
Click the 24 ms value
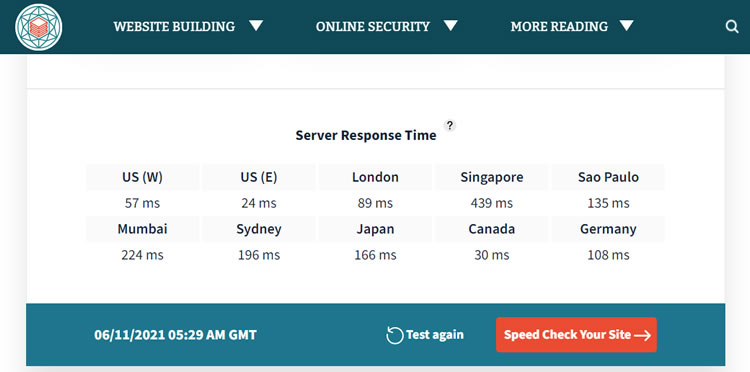[259, 203]
